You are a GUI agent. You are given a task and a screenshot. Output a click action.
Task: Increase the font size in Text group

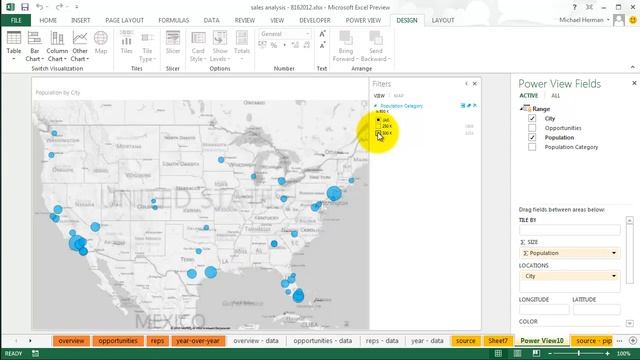pos(322,34)
